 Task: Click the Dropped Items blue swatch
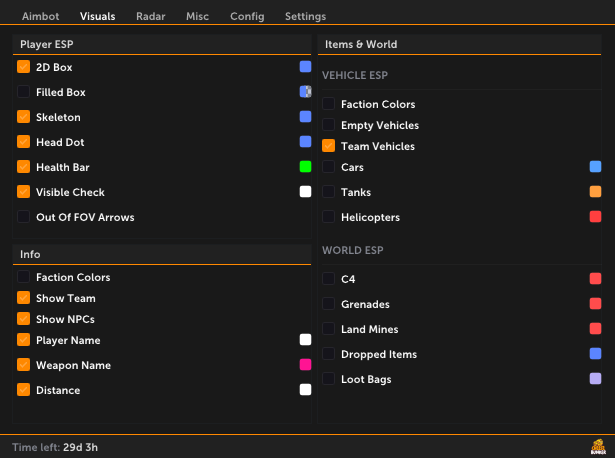[x=595, y=354]
